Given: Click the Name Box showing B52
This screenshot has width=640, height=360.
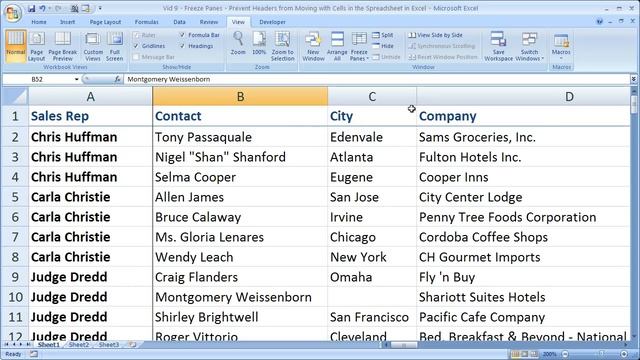Looking at the screenshot, I should point(38,79).
